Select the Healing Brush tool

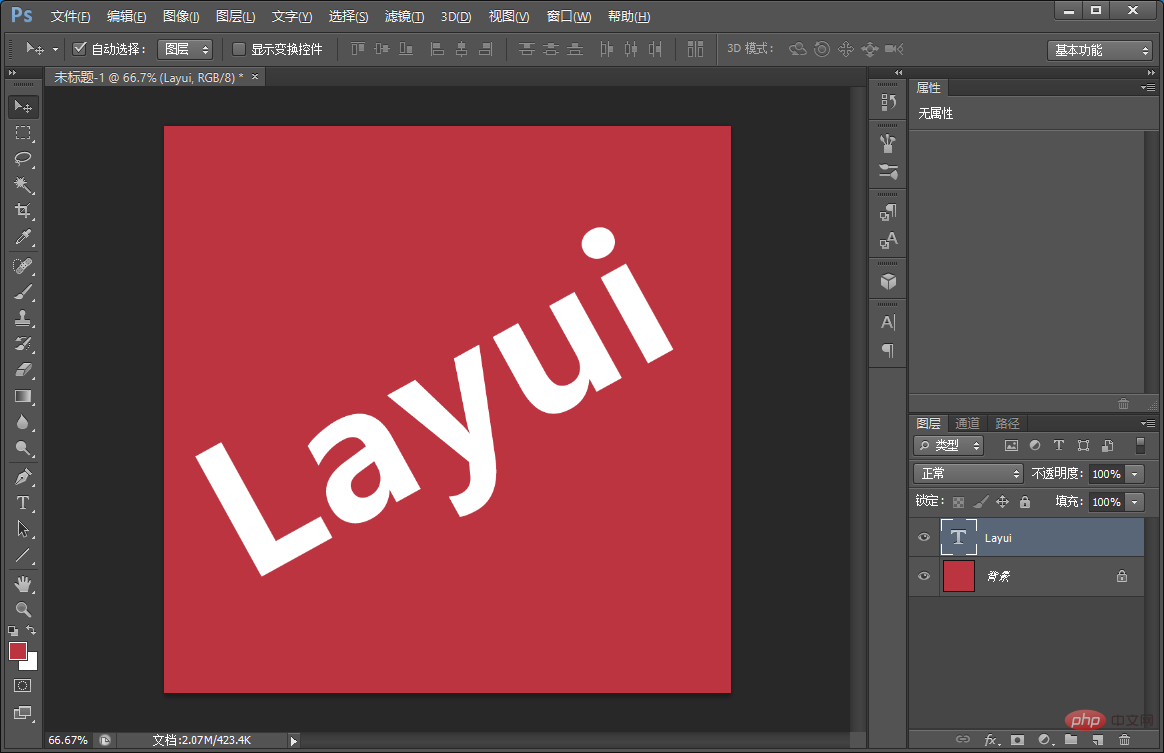point(23,266)
